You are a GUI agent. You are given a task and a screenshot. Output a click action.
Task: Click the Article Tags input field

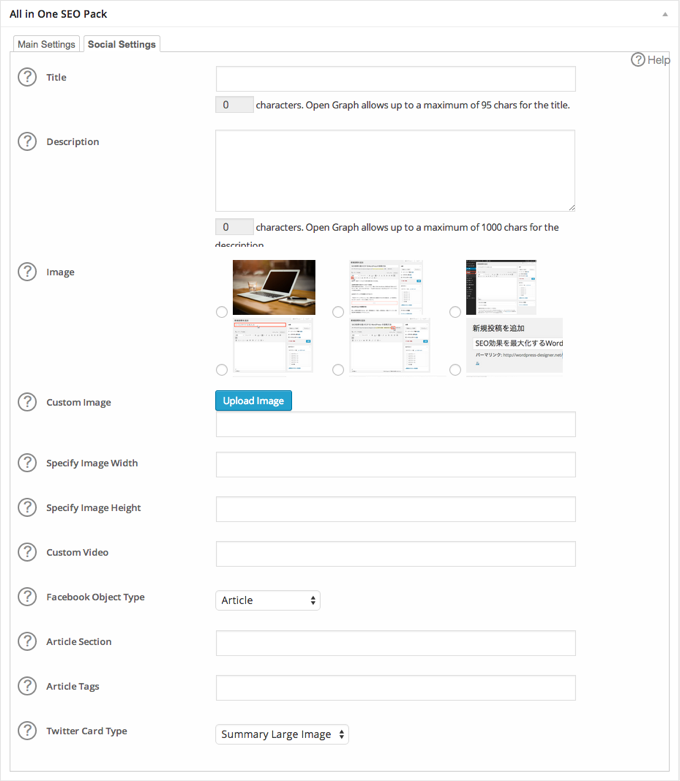tap(396, 688)
